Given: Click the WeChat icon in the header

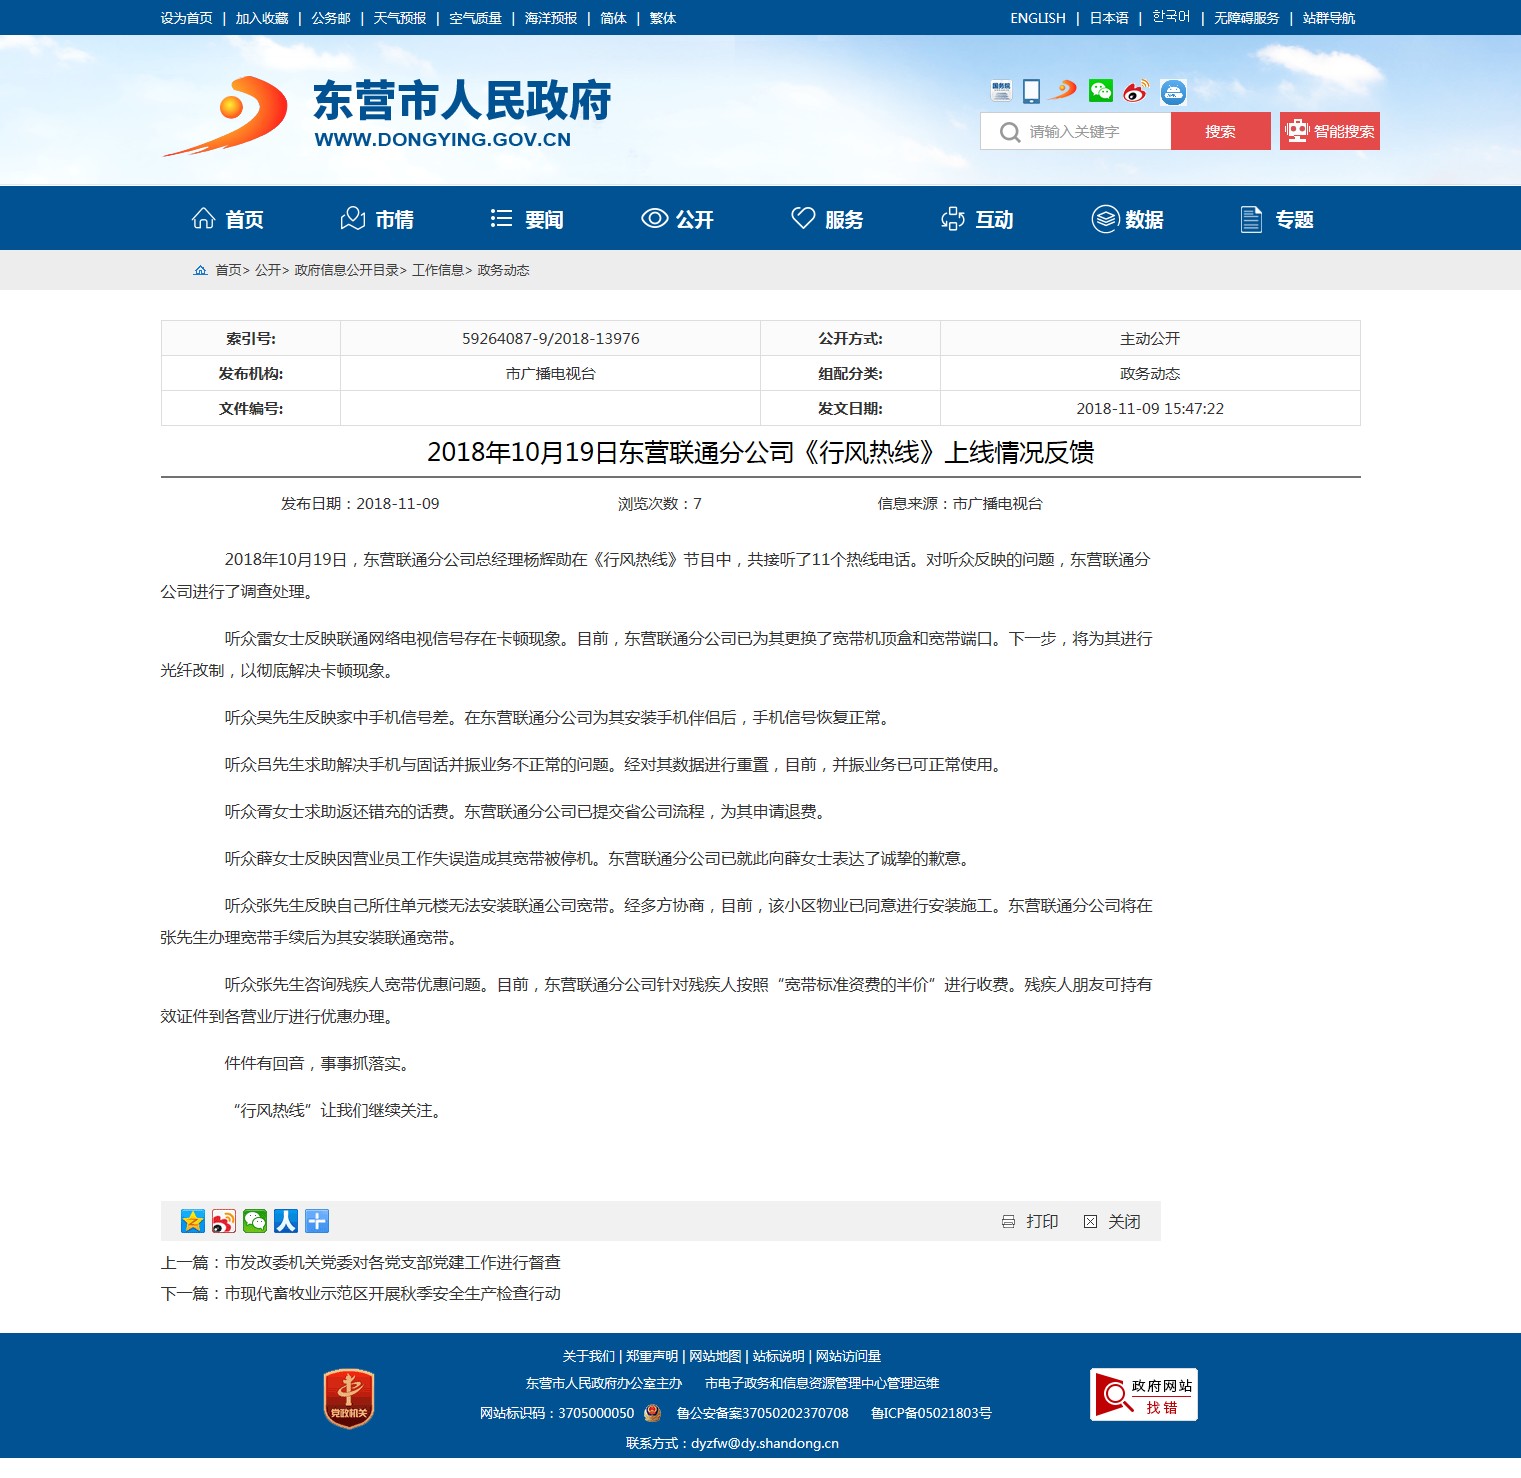Looking at the screenshot, I should click(x=1101, y=92).
